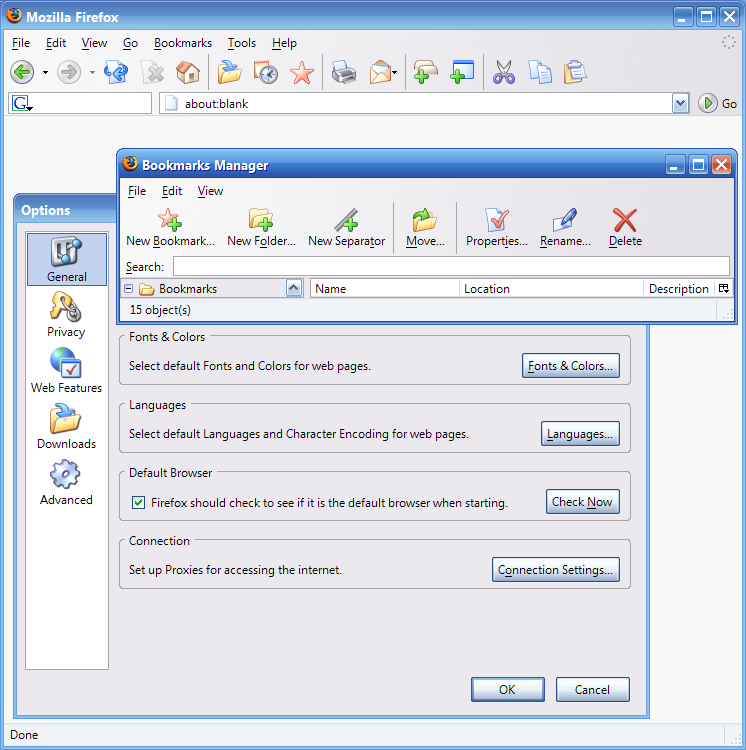Go to the Home page icon

(188, 73)
